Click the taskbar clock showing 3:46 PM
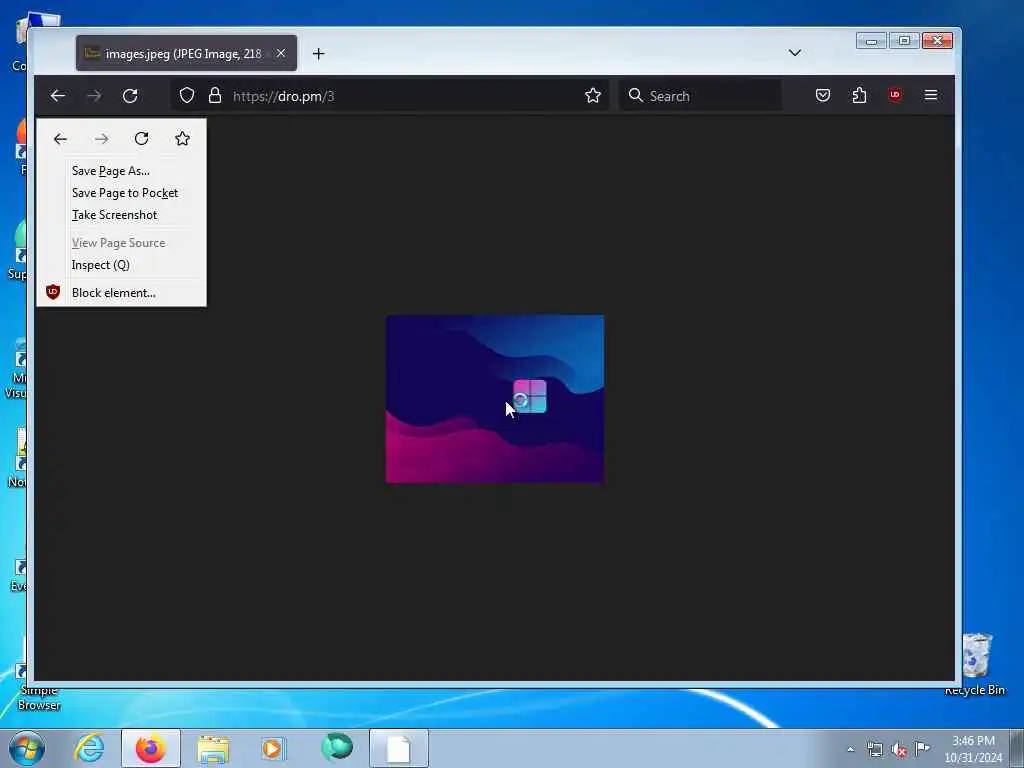The image size is (1024, 768). [973, 748]
